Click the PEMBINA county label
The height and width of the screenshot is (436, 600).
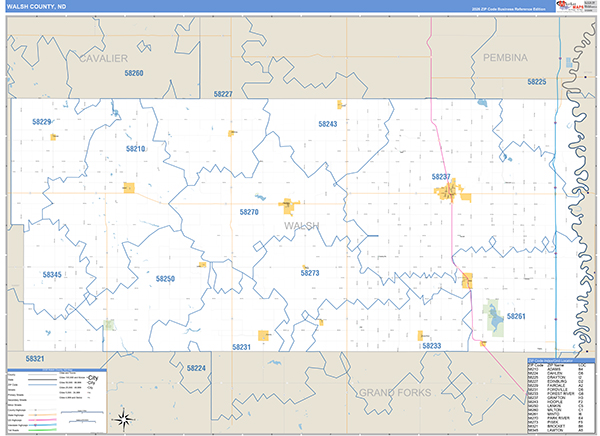click(504, 59)
